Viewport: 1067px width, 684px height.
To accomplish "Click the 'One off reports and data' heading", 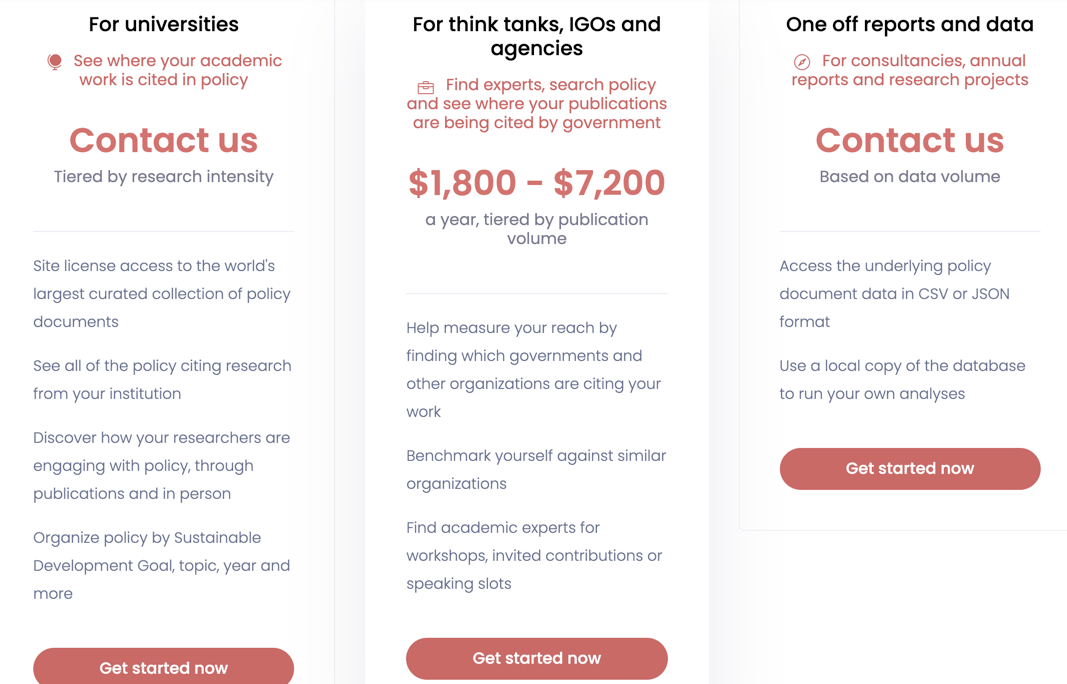I will tap(909, 24).
